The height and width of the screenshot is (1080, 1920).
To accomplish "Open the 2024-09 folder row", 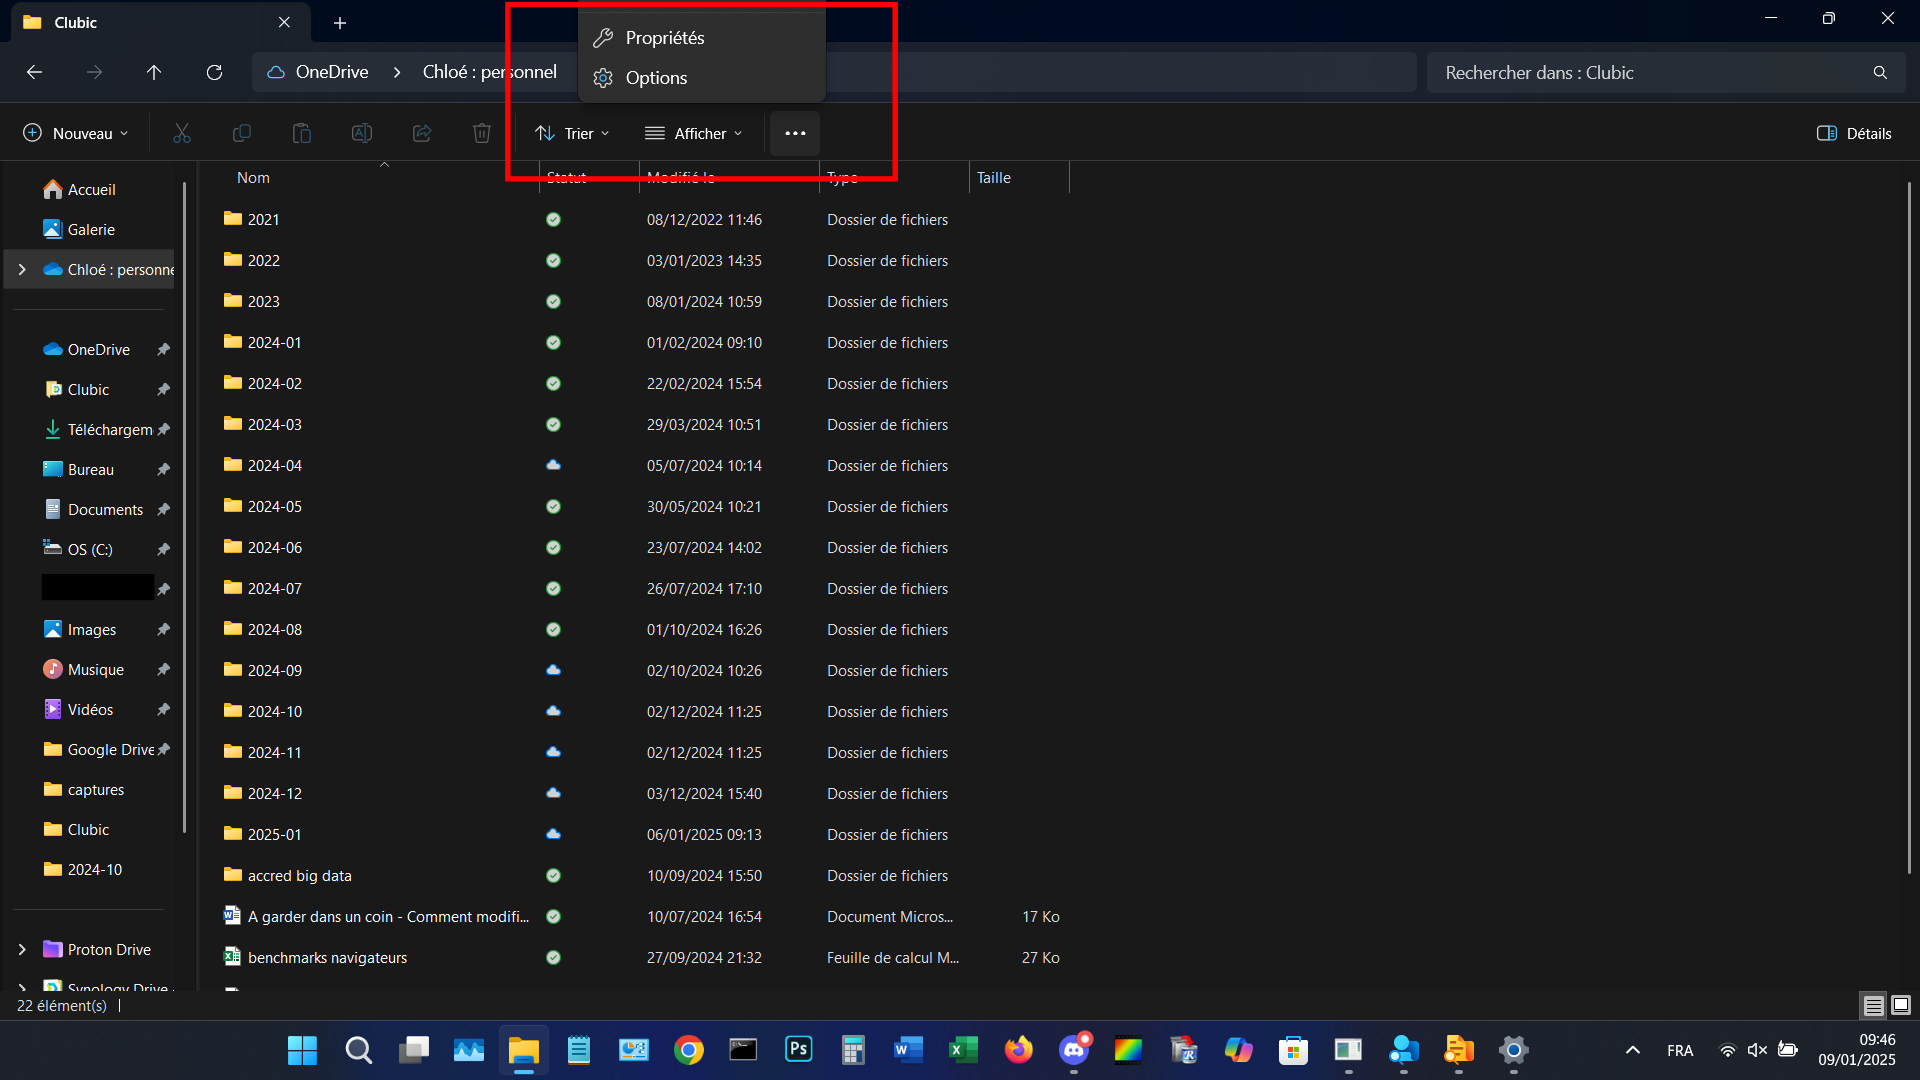I will (275, 670).
